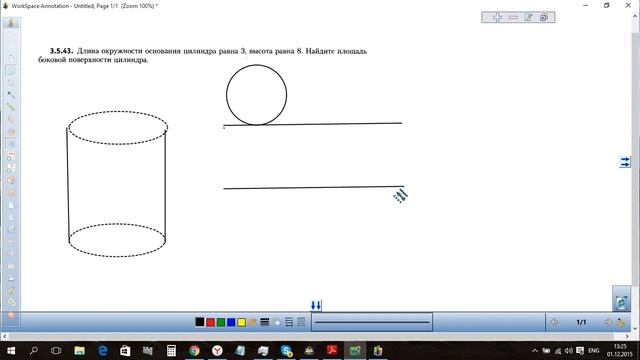Image resolution: width=640 pixels, height=360 pixels.
Task: Select the red pen color swatch
Action: 211,322
